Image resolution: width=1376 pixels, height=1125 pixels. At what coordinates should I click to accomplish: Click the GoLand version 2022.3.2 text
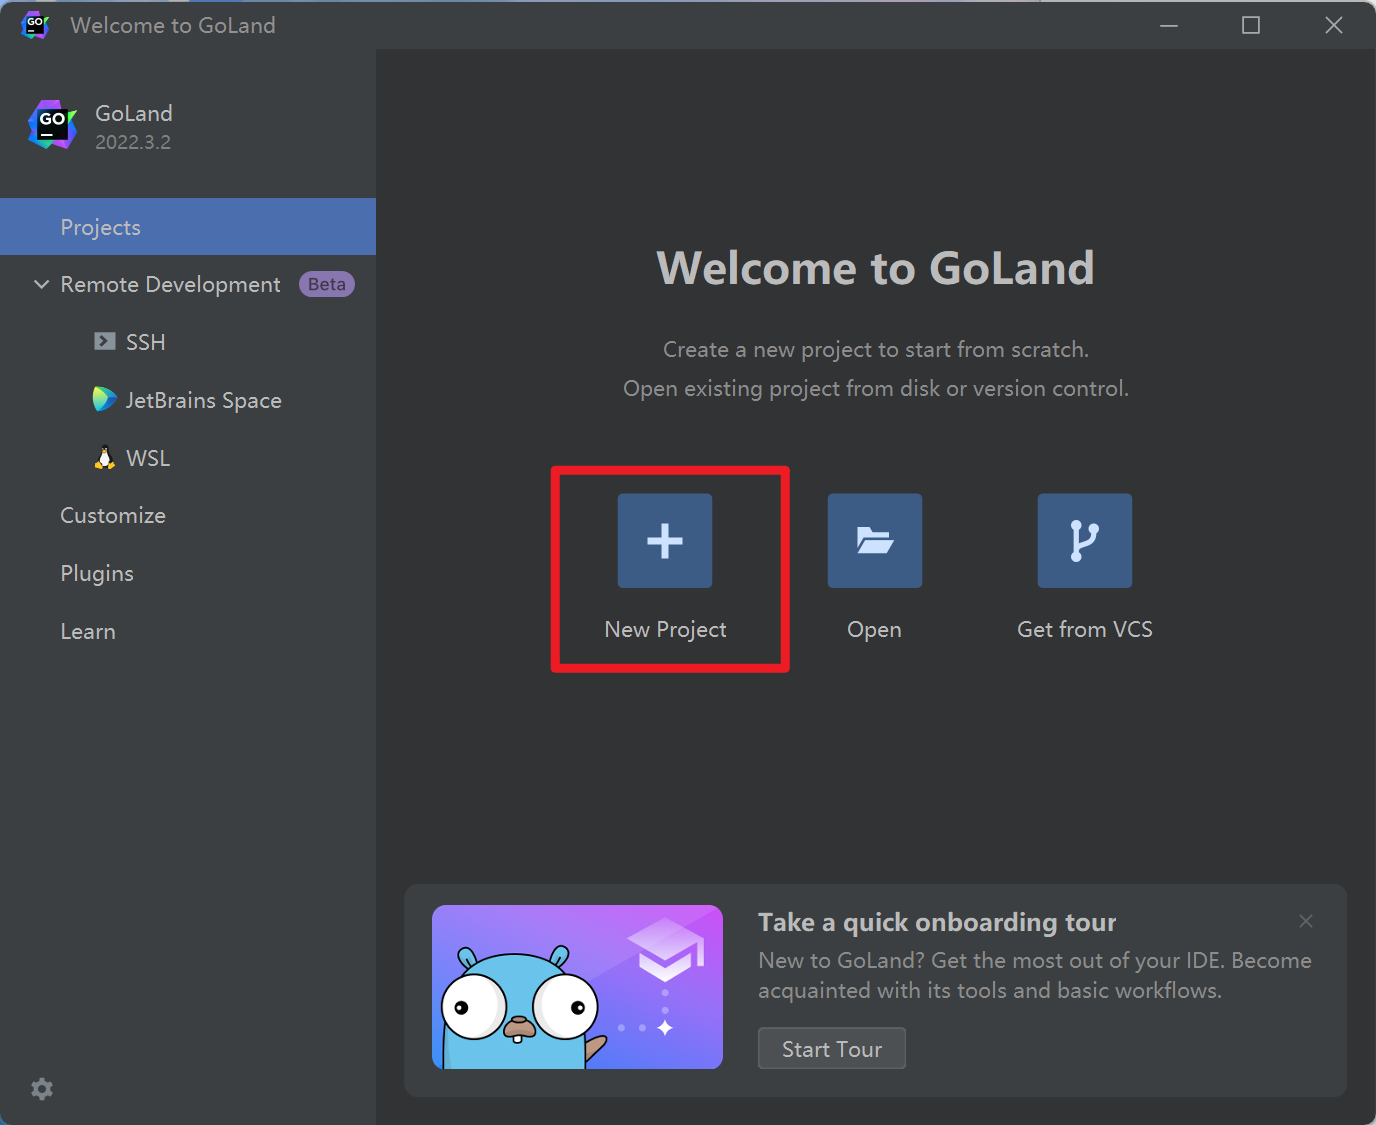tap(133, 142)
